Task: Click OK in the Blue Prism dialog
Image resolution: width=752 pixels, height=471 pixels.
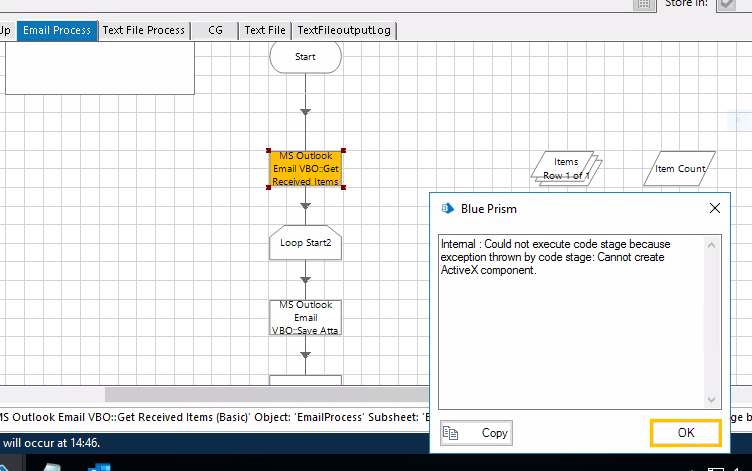Action: (x=686, y=433)
